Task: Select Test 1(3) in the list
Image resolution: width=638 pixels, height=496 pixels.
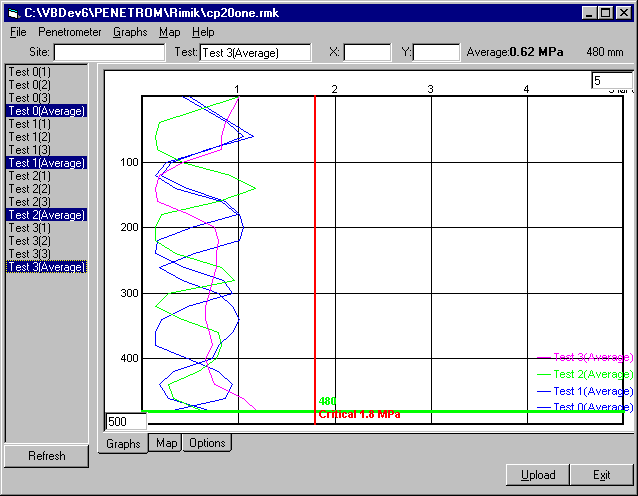Action: (x=46, y=150)
